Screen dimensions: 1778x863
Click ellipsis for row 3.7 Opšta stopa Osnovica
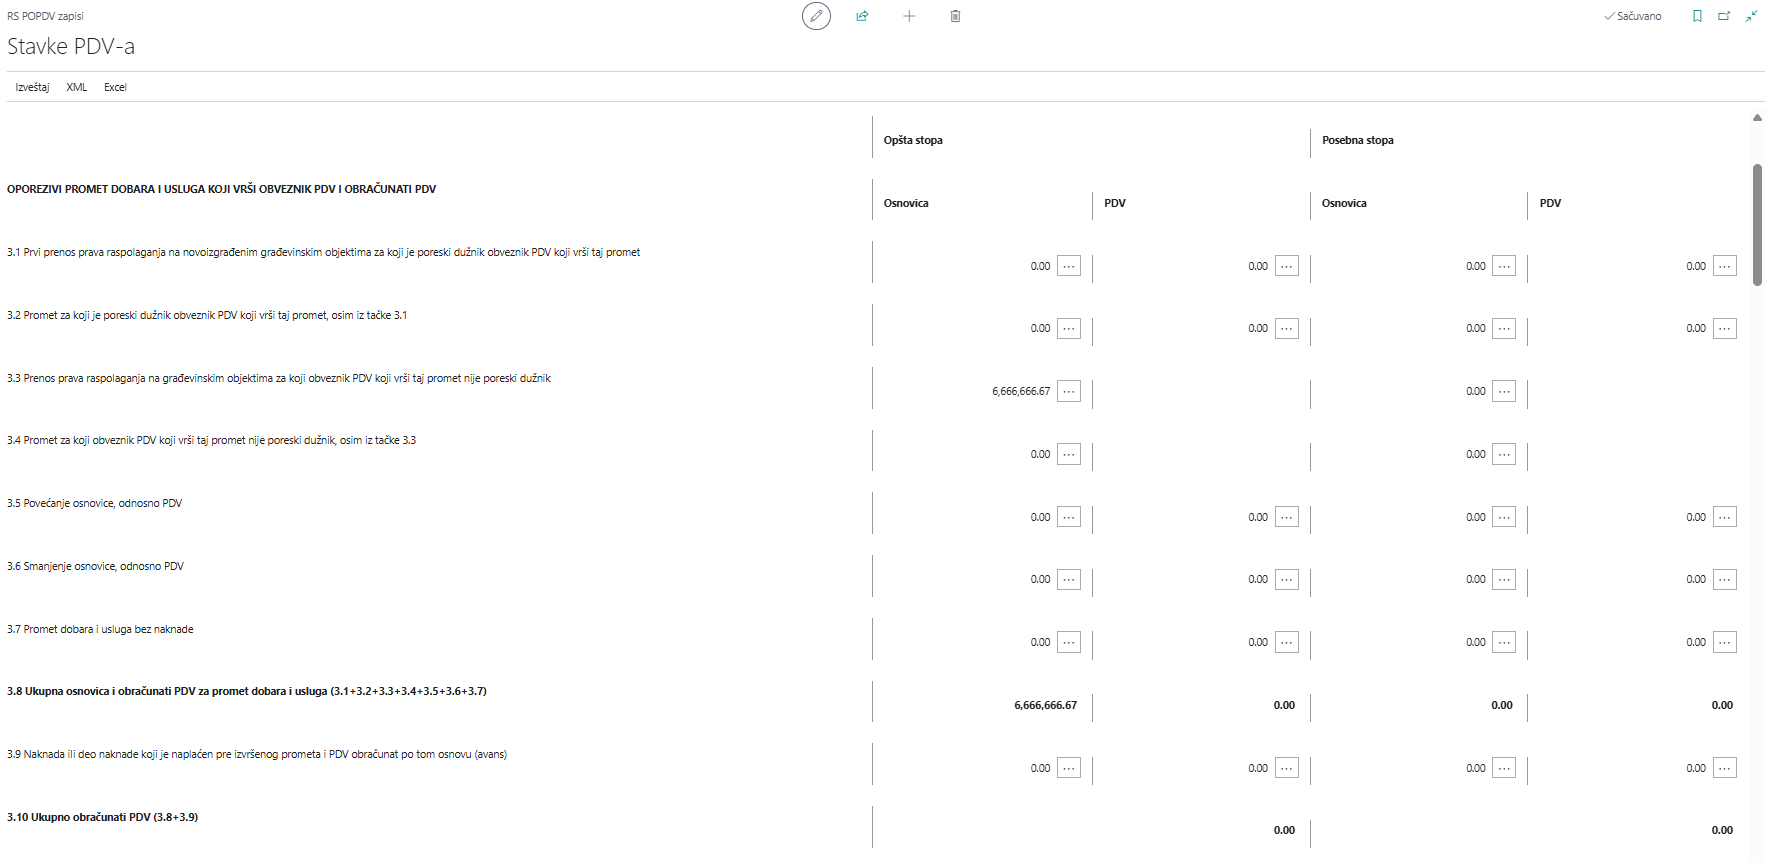[x=1069, y=642]
